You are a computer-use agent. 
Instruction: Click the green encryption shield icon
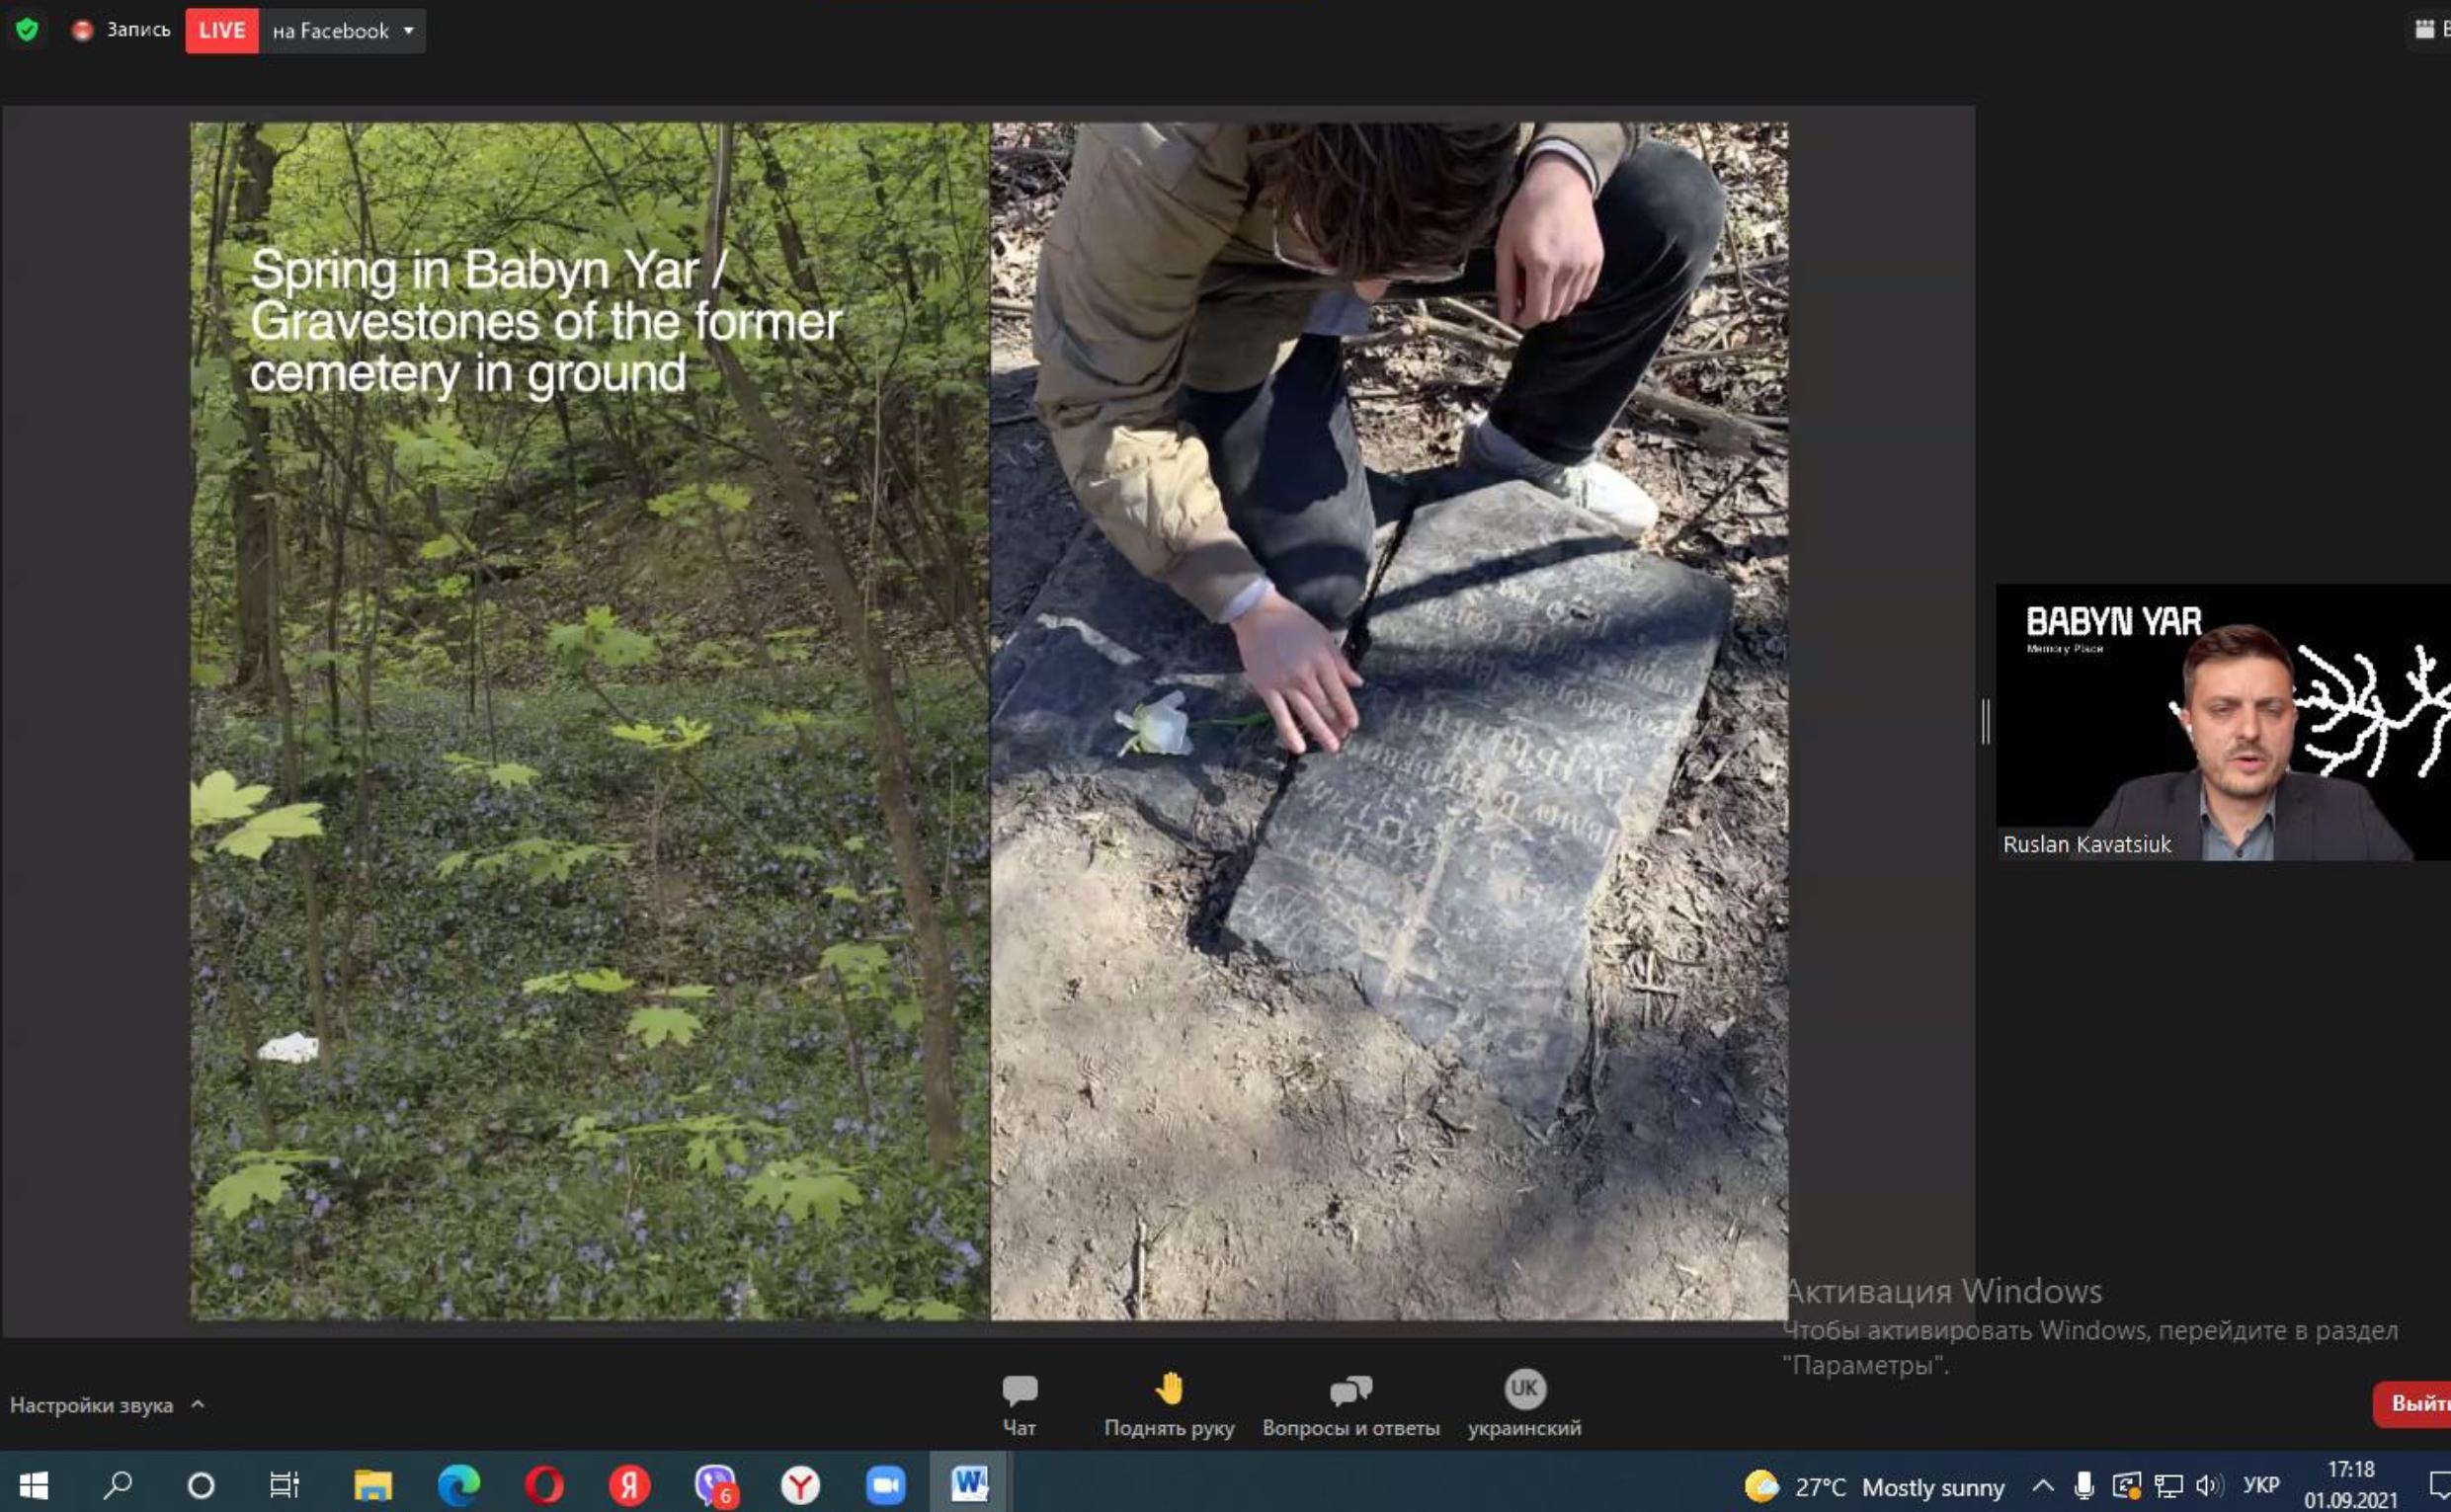pyautogui.click(x=27, y=30)
